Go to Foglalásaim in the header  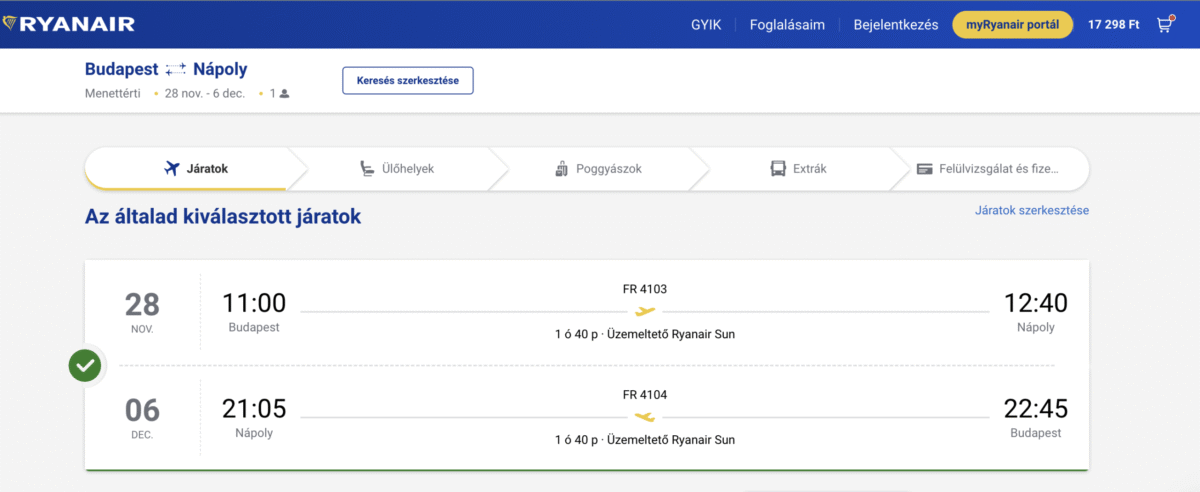[x=787, y=25]
